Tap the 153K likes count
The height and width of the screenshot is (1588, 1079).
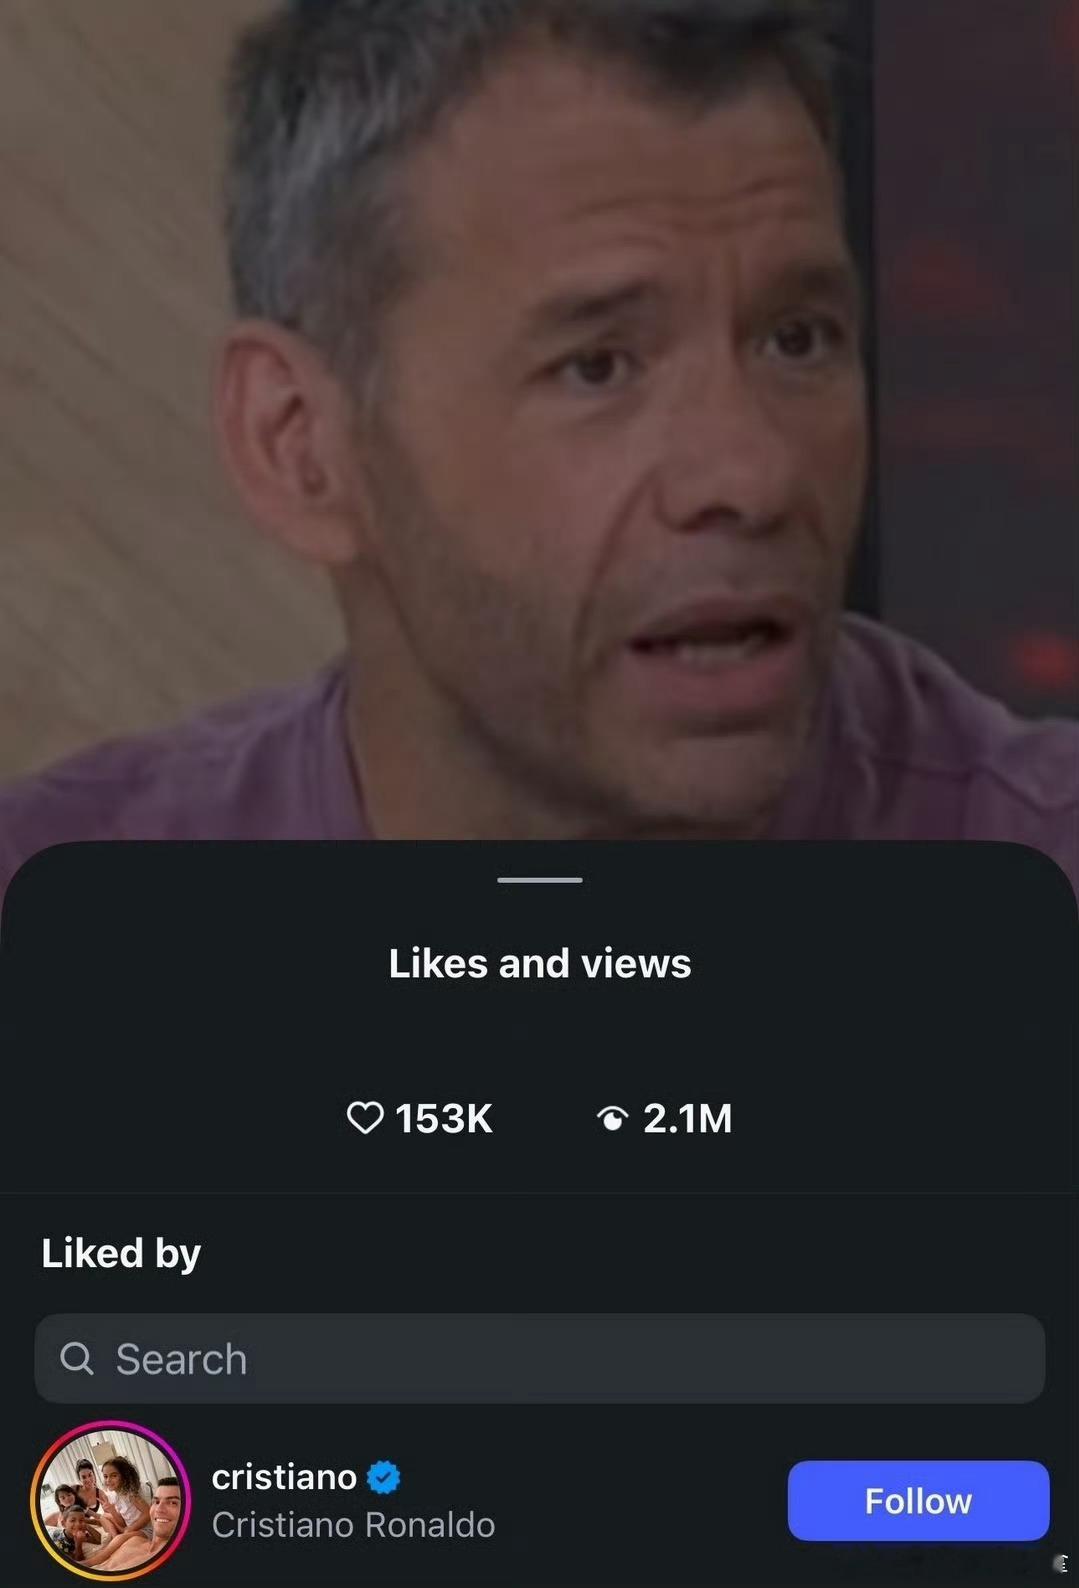point(444,1118)
